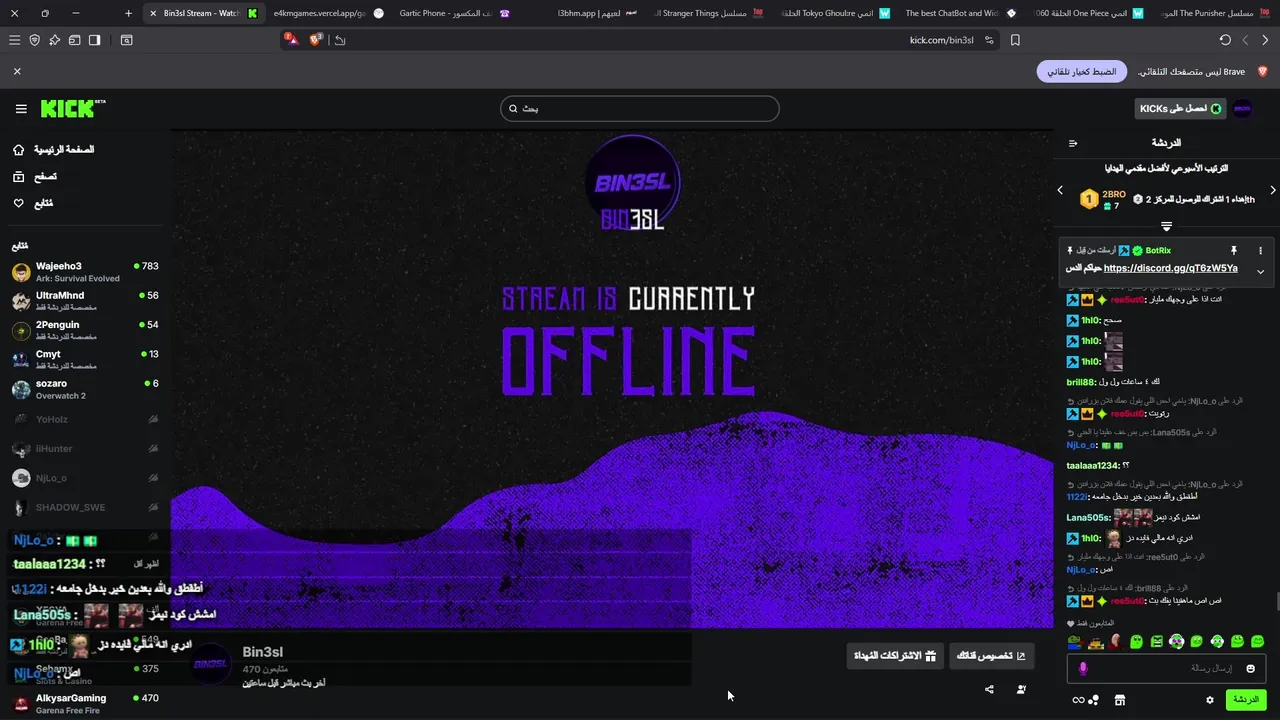Open Brave wallet icon in toolbar
Screen dimensions: 1280x720
[74, 40]
